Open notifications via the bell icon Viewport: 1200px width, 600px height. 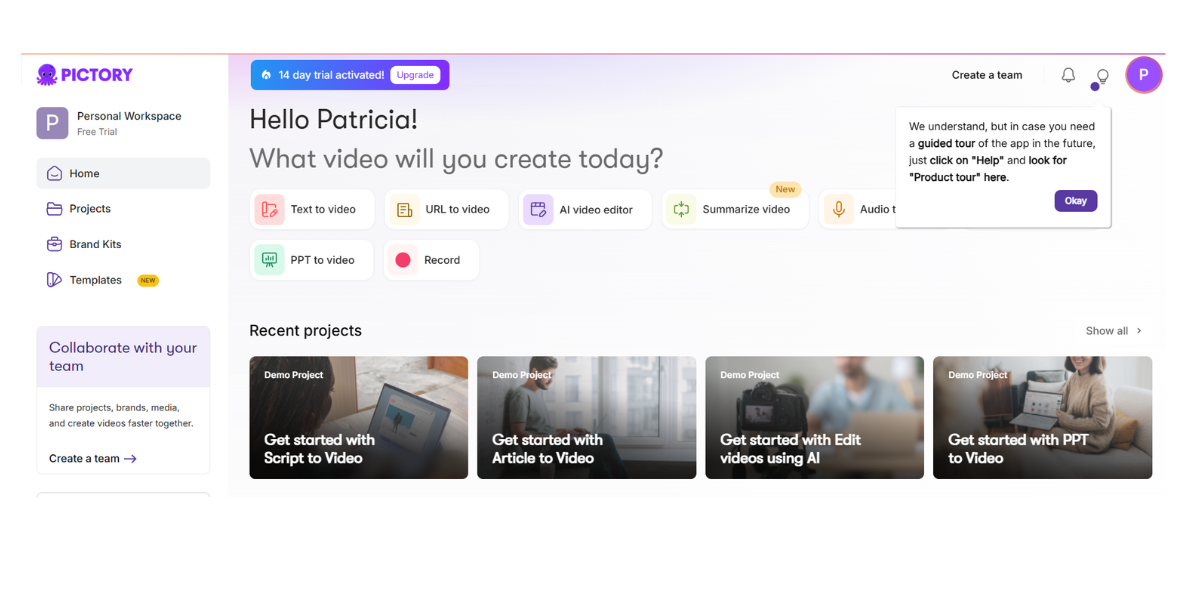1067,74
